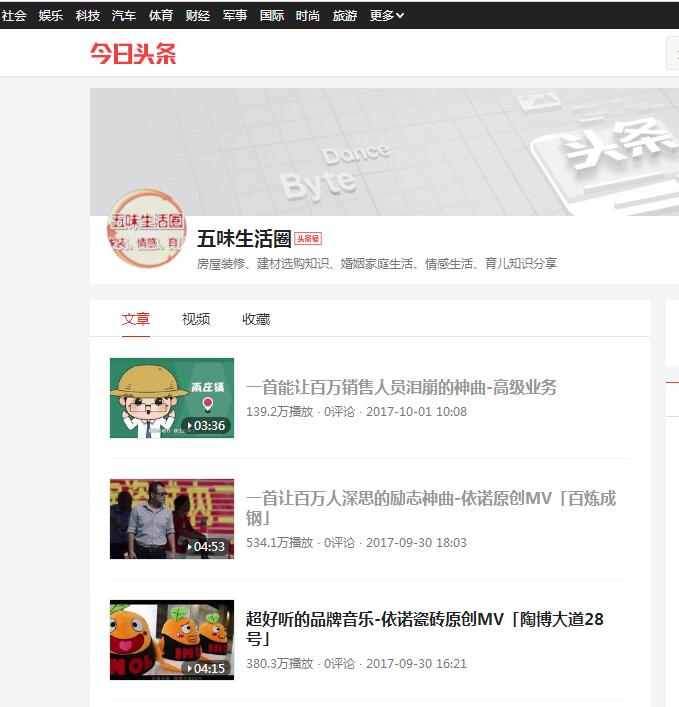The width and height of the screenshot is (679, 707).
Task: Click the 五味生活圈 profile avatar
Action: (x=146, y=230)
